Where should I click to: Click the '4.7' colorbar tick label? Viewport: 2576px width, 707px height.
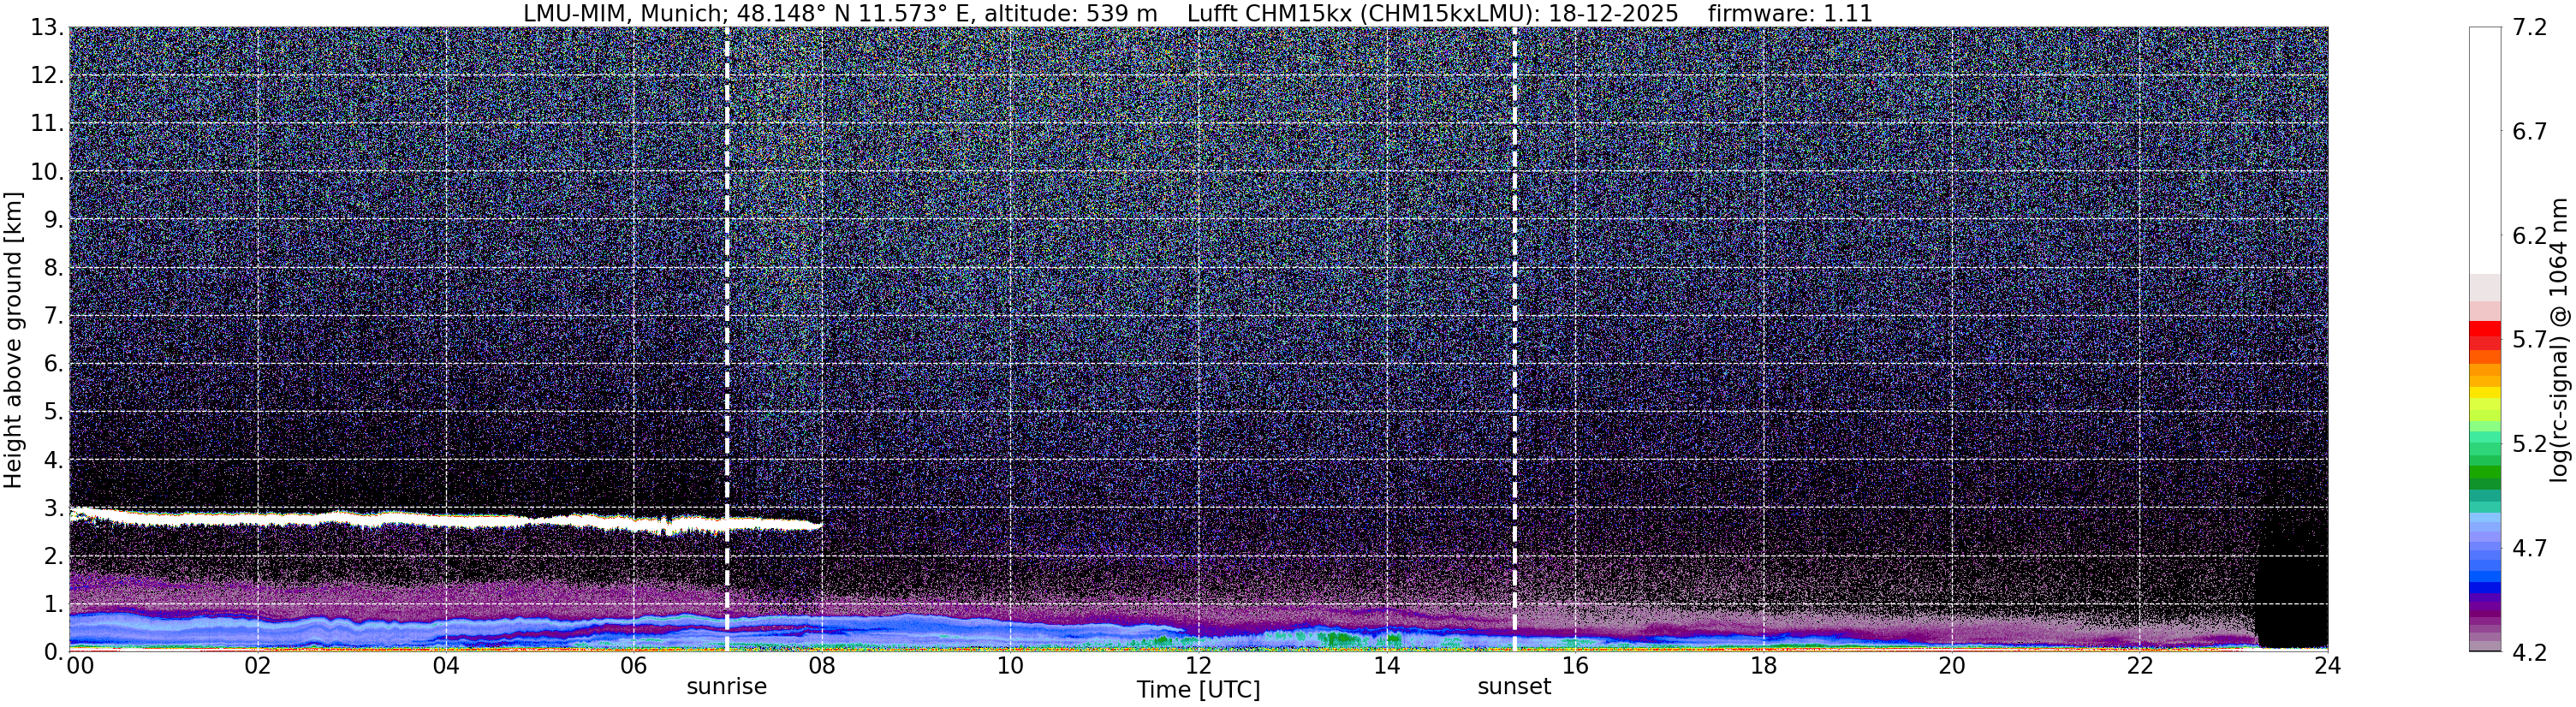pyautogui.click(x=2529, y=547)
